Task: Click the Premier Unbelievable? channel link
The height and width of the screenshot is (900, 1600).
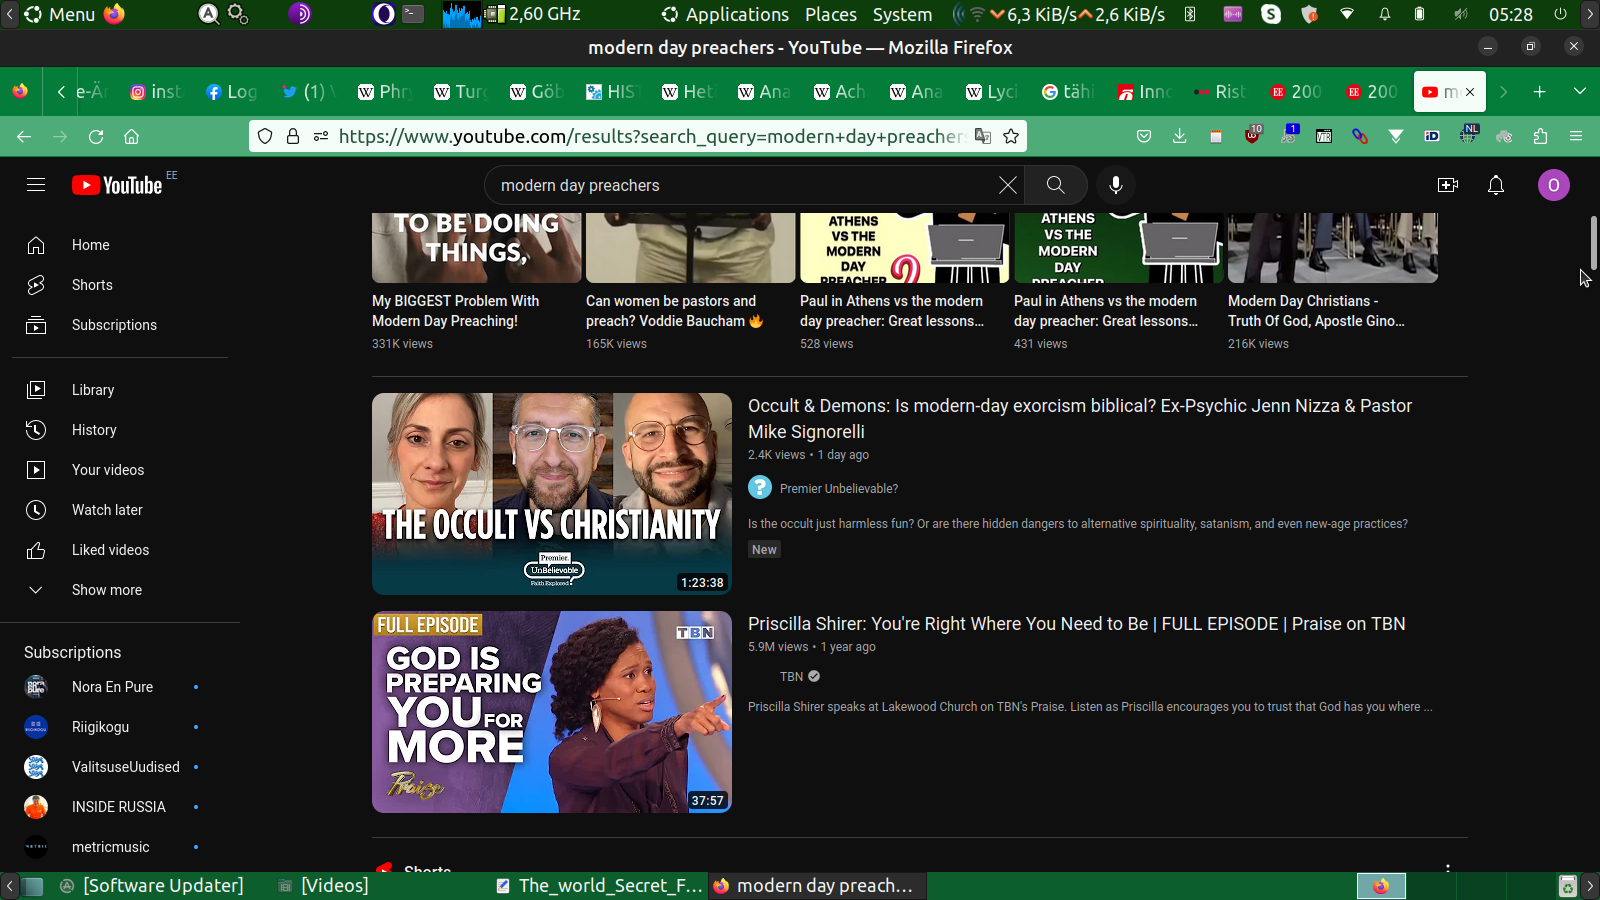Action: (x=838, y=489)
